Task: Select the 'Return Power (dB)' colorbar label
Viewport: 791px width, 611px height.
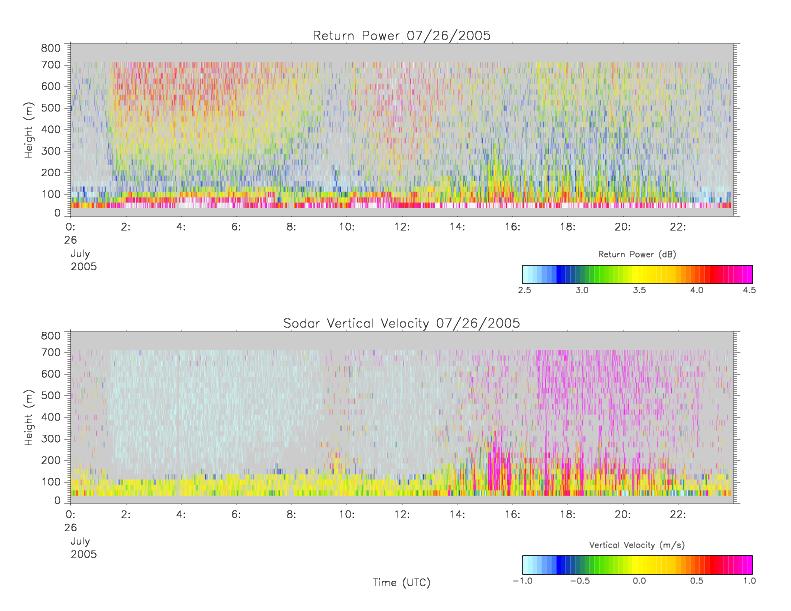Action: point(637,254)
